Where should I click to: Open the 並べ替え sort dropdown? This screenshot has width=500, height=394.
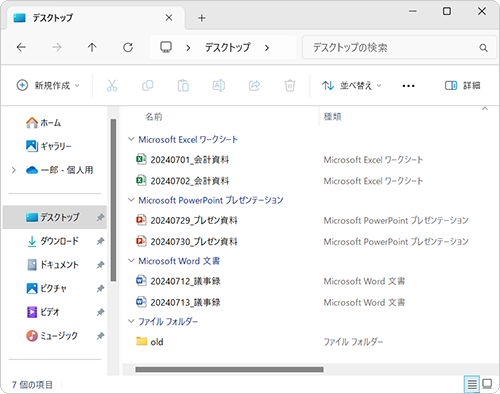click(x=352, y=86)
